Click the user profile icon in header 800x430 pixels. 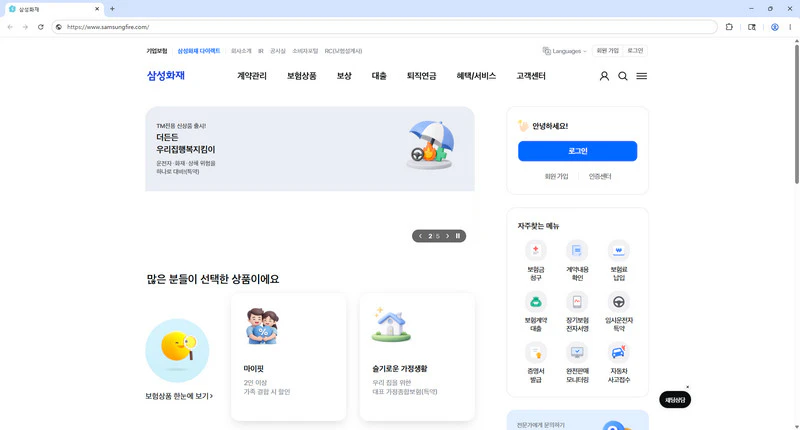click(604, 76)
